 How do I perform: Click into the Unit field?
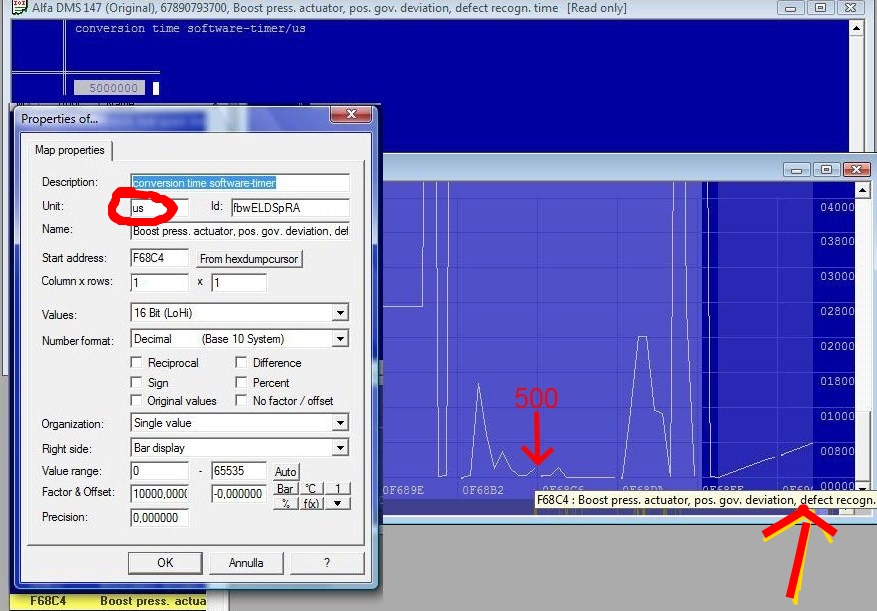pos(159,208)
